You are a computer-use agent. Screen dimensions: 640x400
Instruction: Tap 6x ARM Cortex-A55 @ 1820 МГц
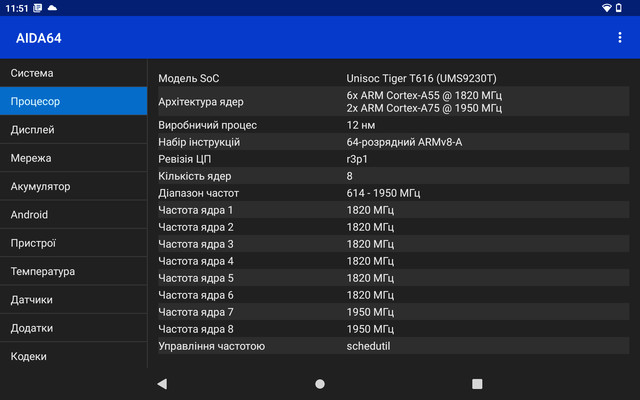pyautogui.click(x=424, y=95)
